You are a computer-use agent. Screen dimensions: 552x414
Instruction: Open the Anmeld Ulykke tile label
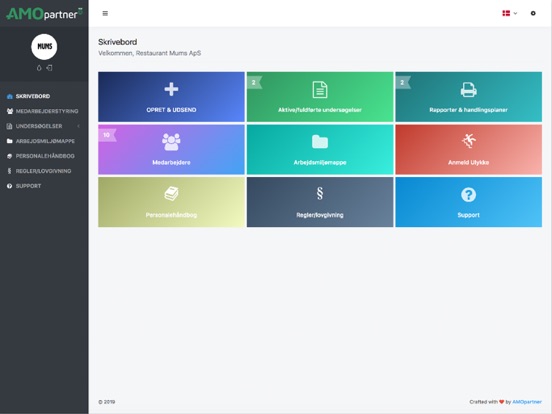tap(469, 162)
